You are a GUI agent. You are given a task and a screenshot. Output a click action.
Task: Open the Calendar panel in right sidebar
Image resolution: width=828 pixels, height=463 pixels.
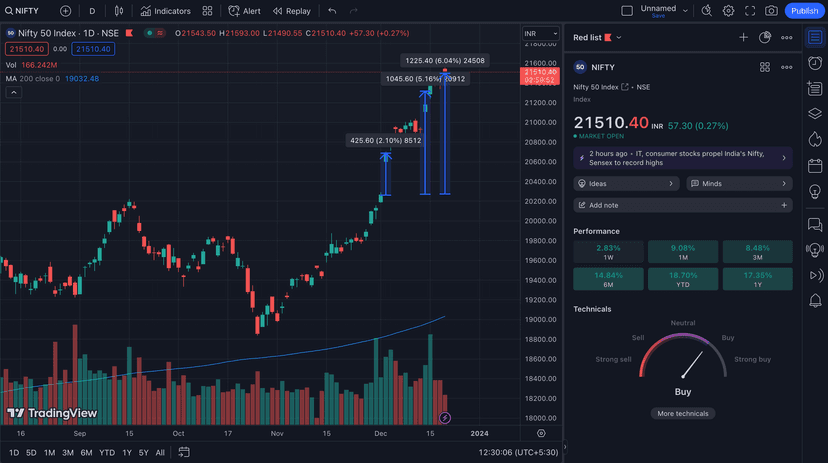(815, 166)
